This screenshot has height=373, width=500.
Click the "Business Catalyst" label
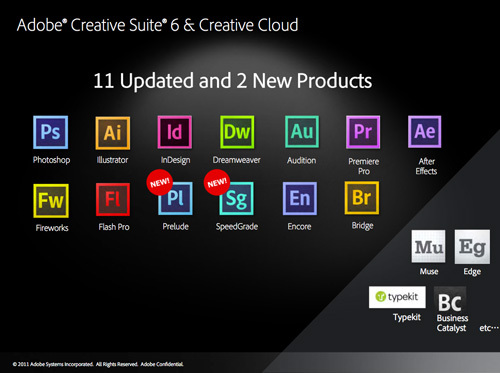click(452, 323)
